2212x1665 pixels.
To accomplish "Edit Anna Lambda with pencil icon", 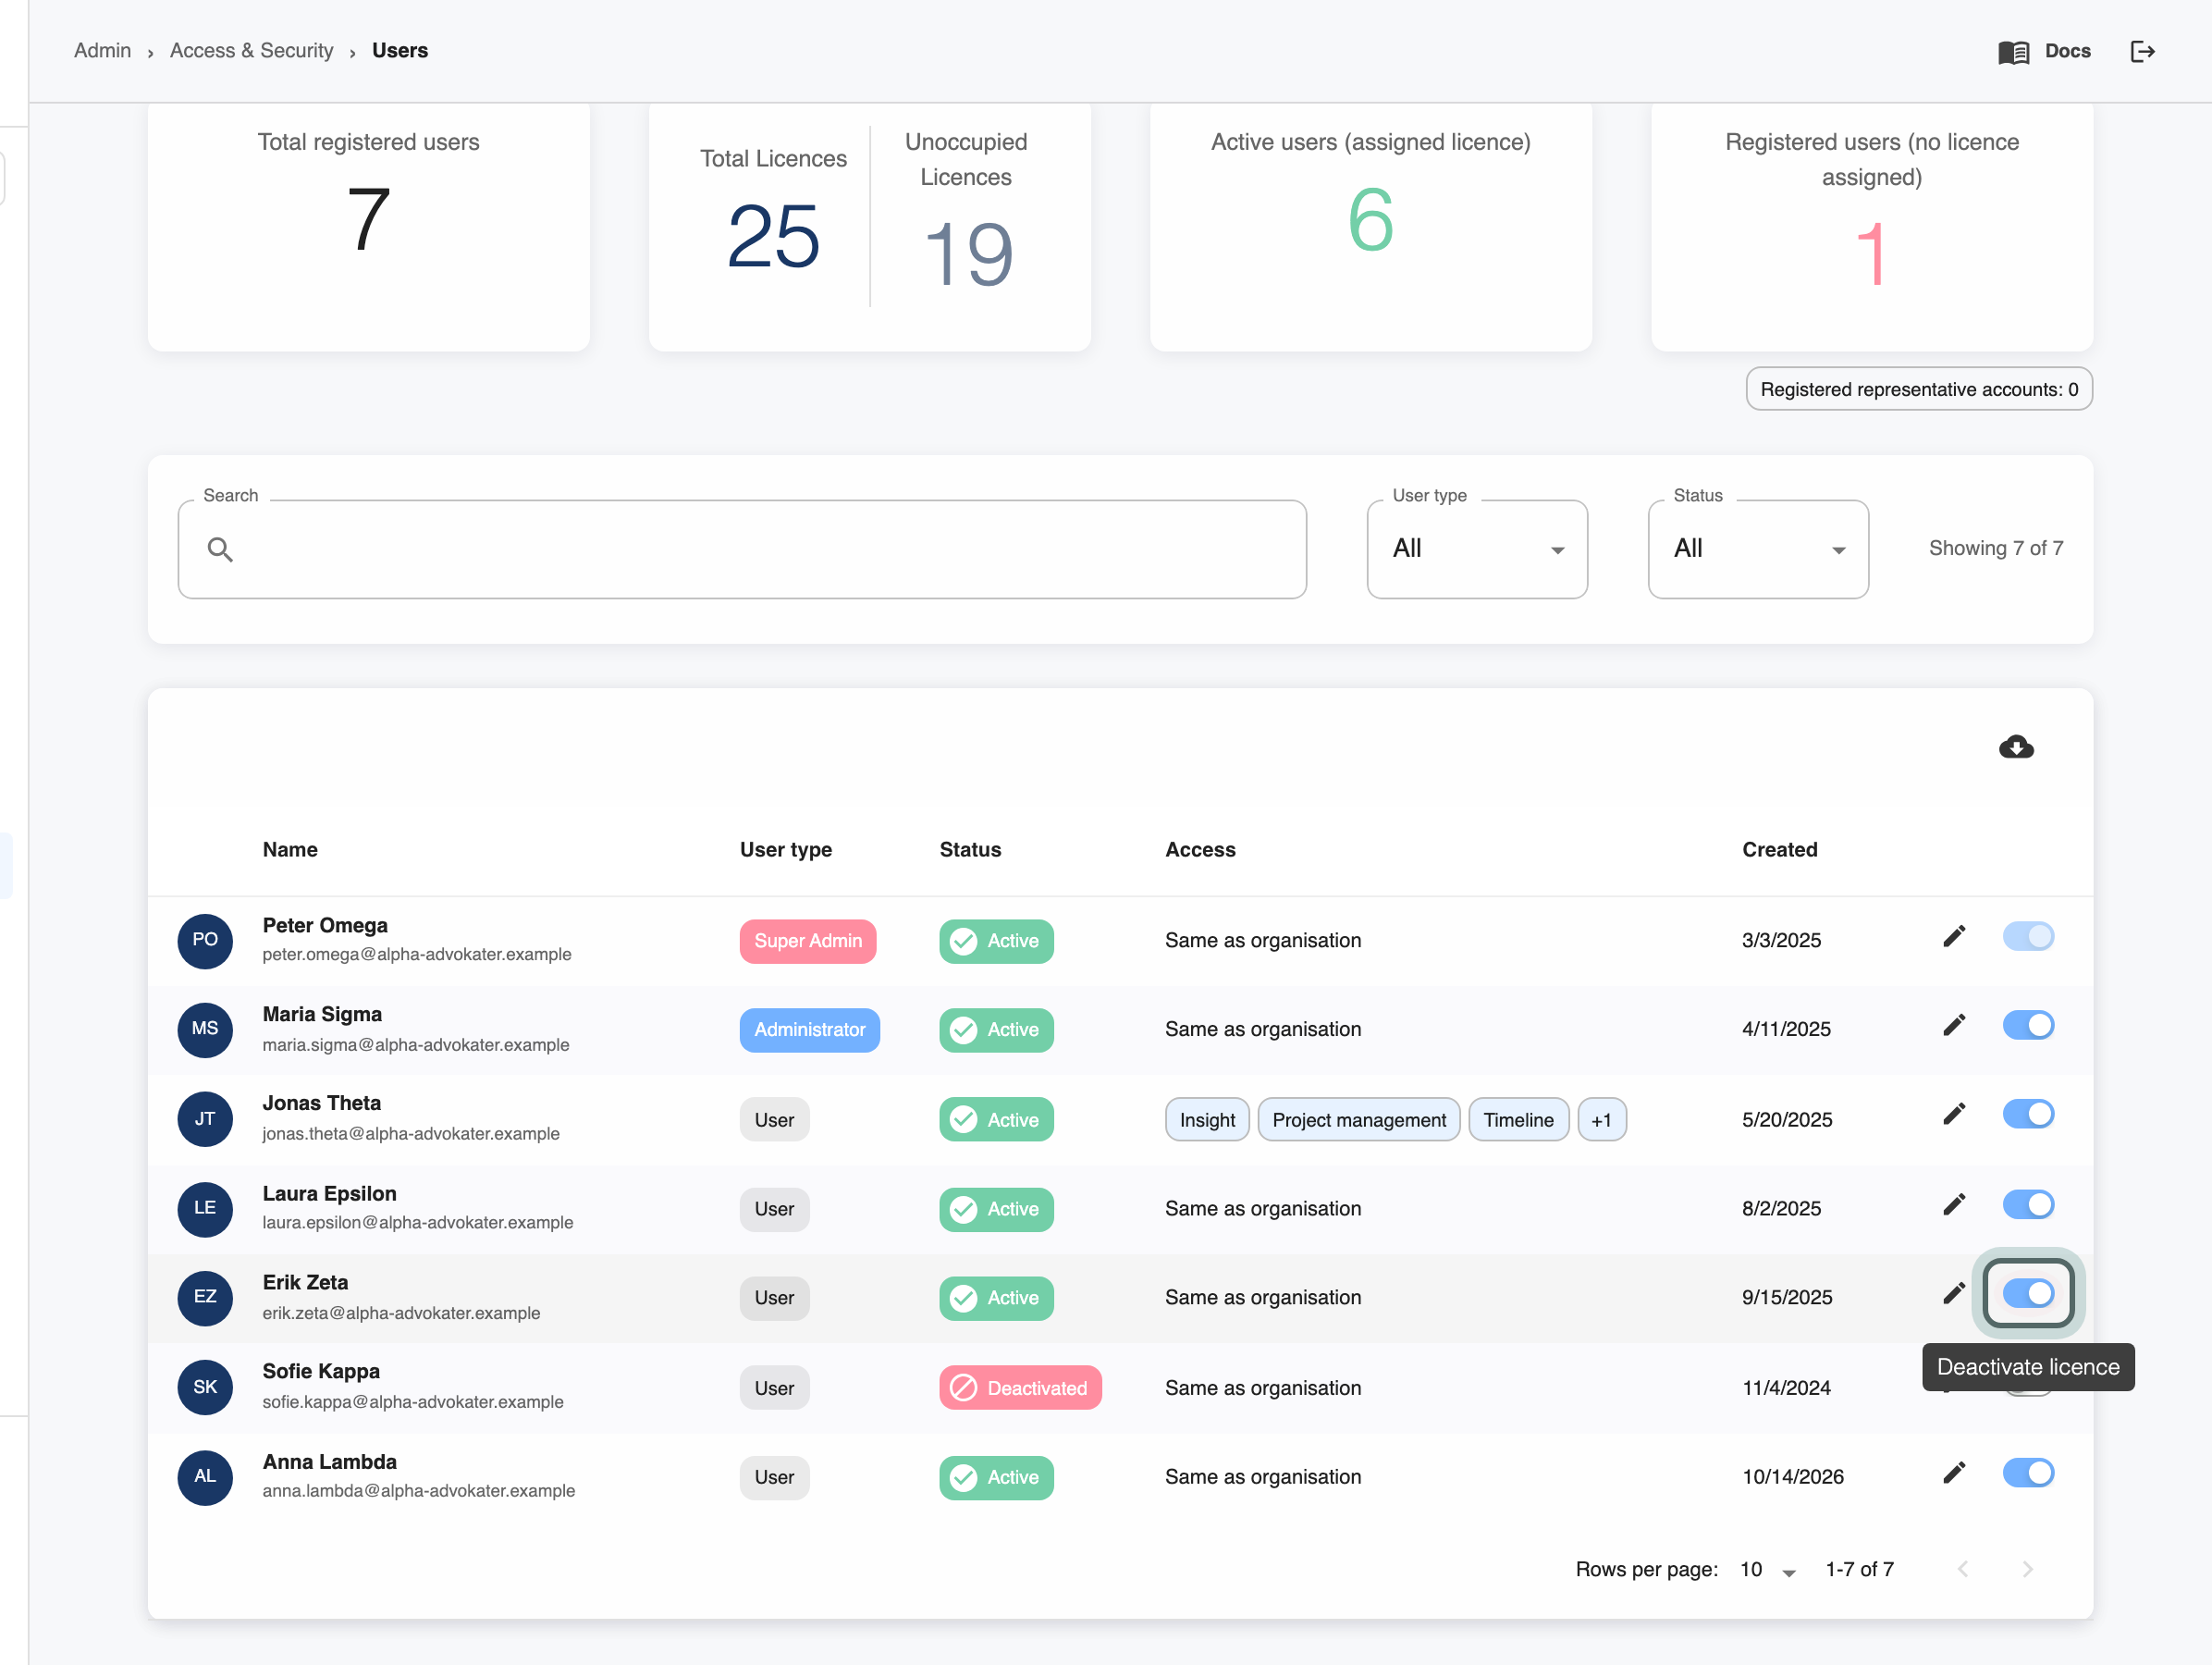I will (x=1954, y=1472).
